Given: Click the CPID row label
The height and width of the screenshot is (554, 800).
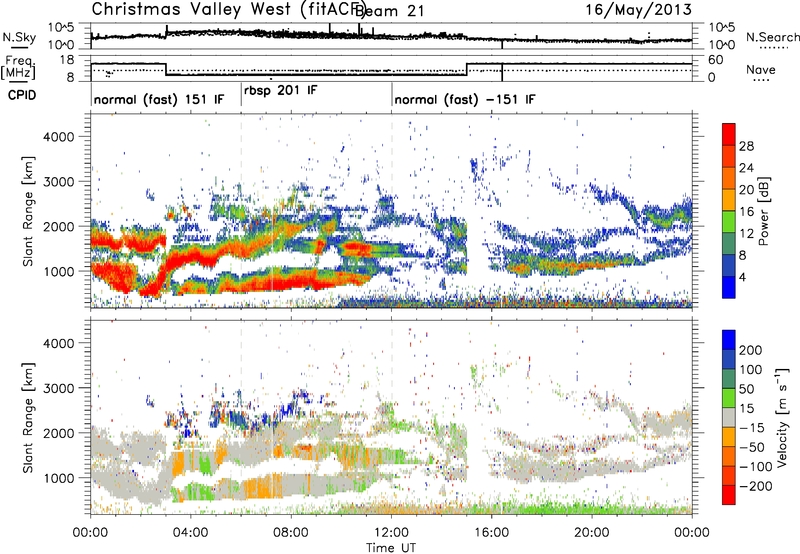Looking at the screenshot, I should tap(22, 95).
